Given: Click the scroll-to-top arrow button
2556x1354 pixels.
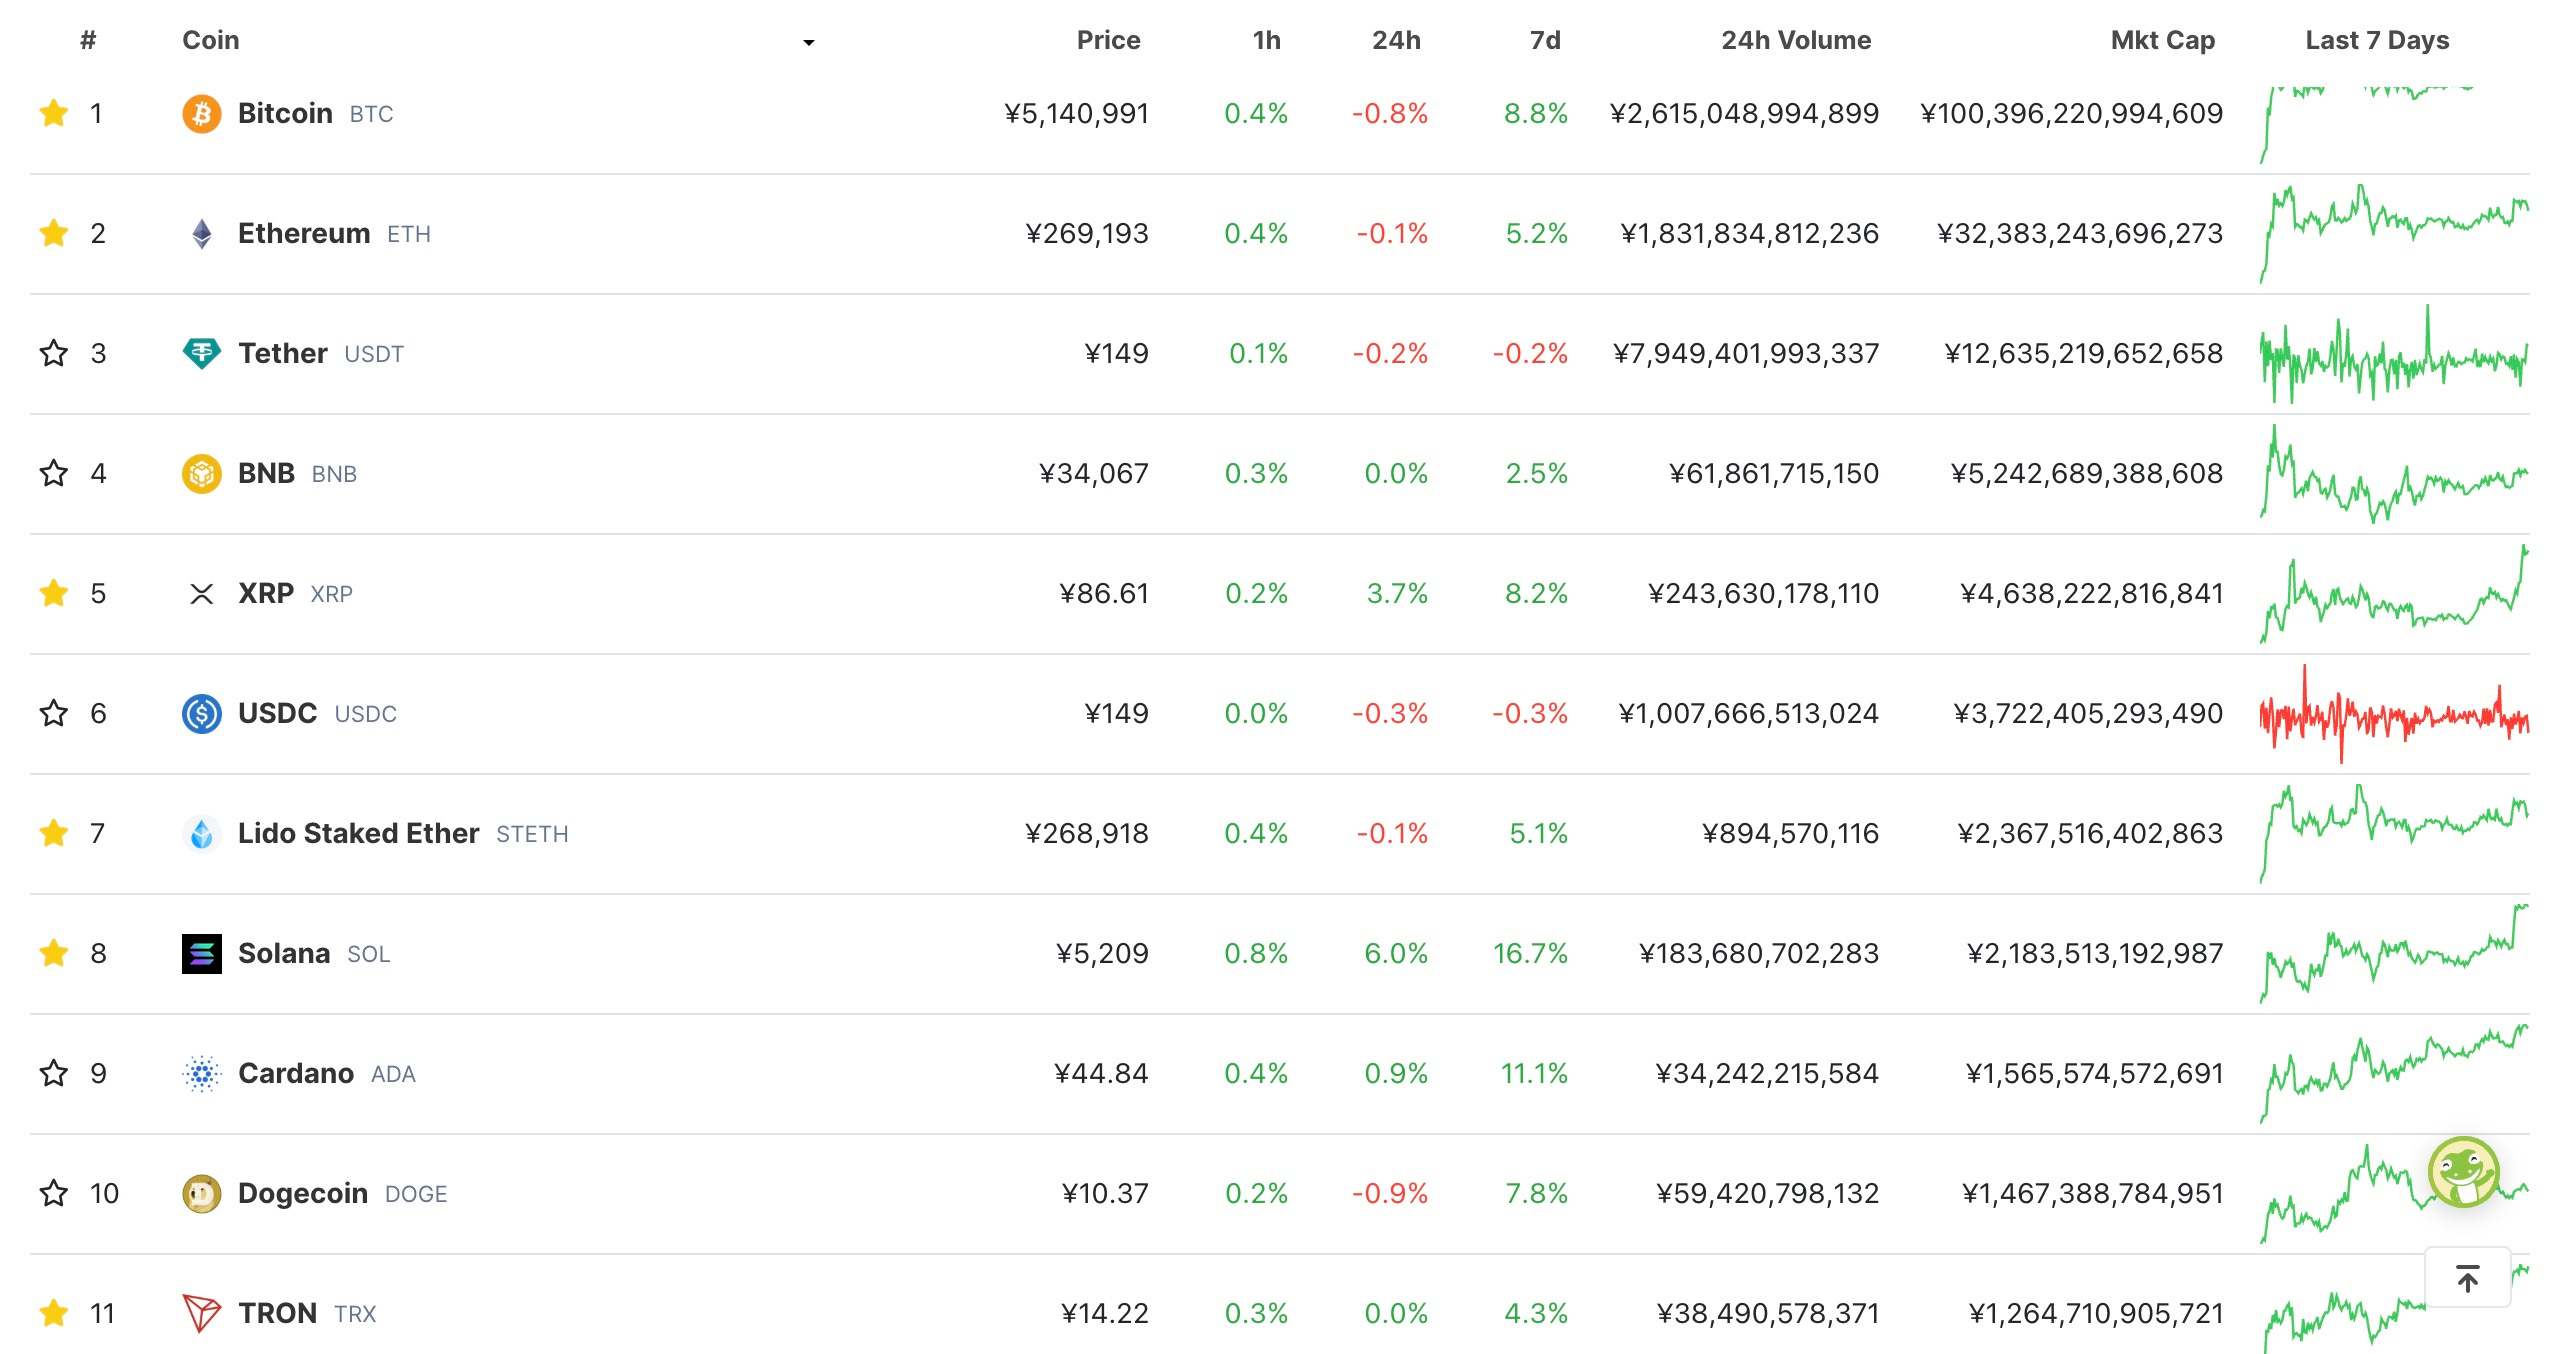Looking at the screenshot, I should [x=2467, y=1278].
